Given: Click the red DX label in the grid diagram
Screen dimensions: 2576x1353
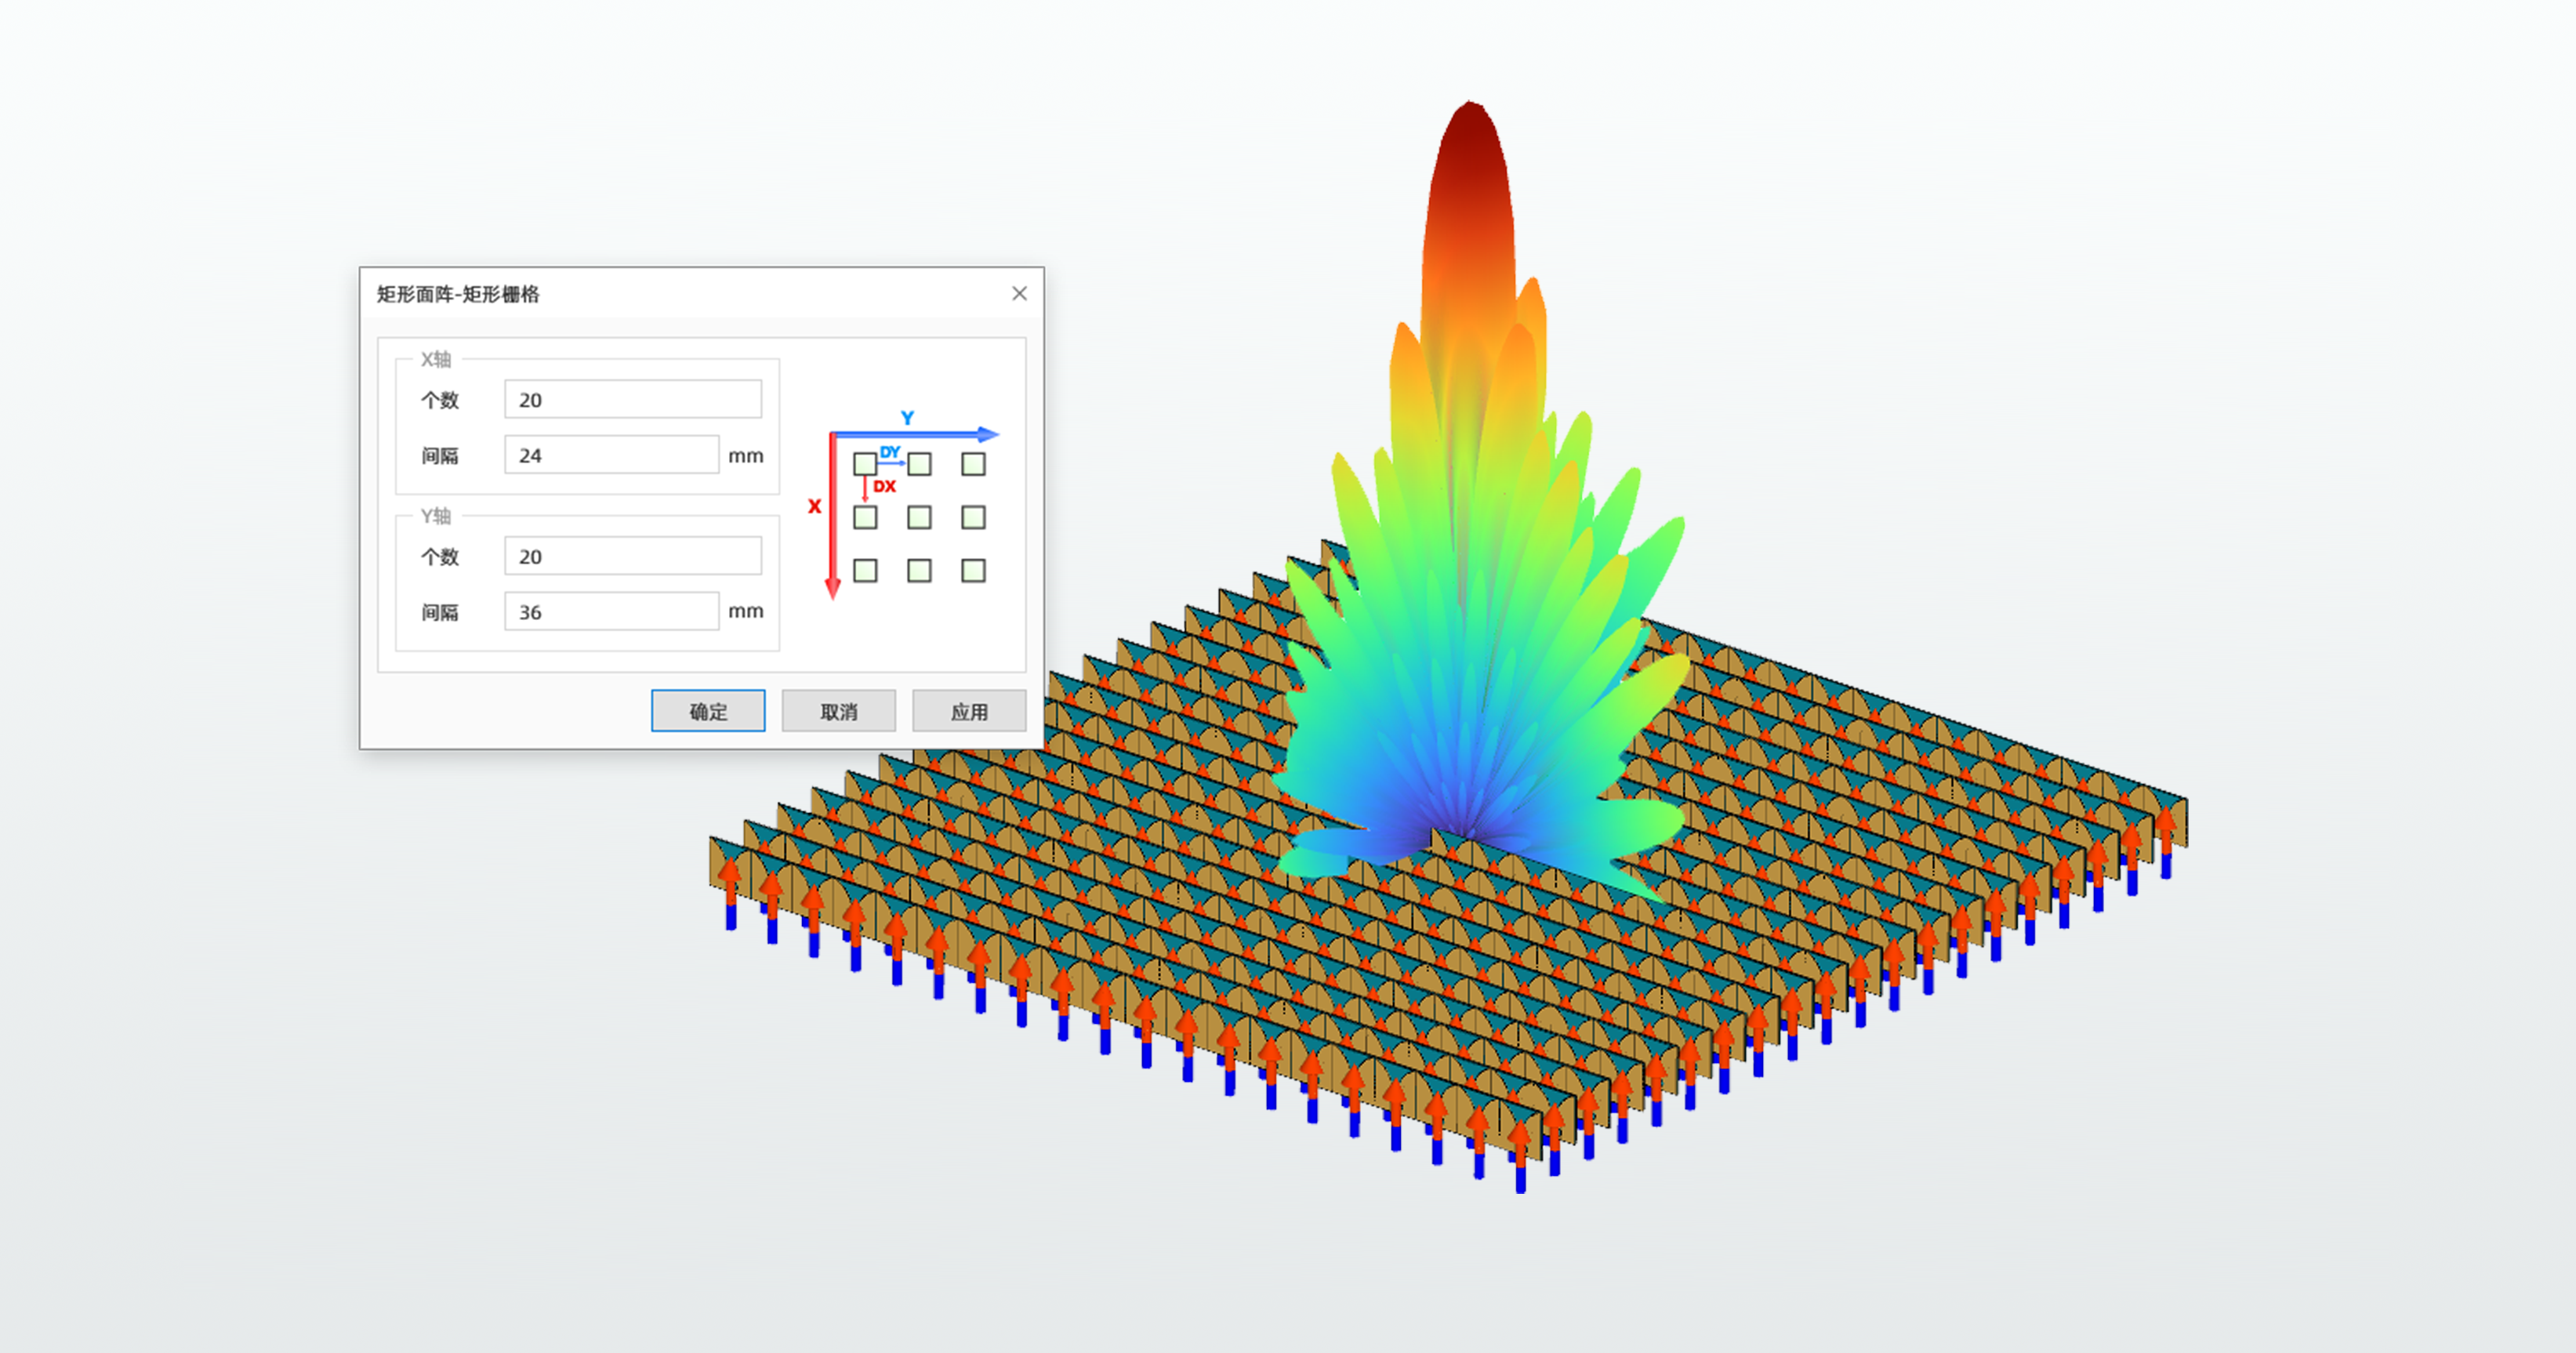Looking at the screenshot, I should tap(885, 487).
